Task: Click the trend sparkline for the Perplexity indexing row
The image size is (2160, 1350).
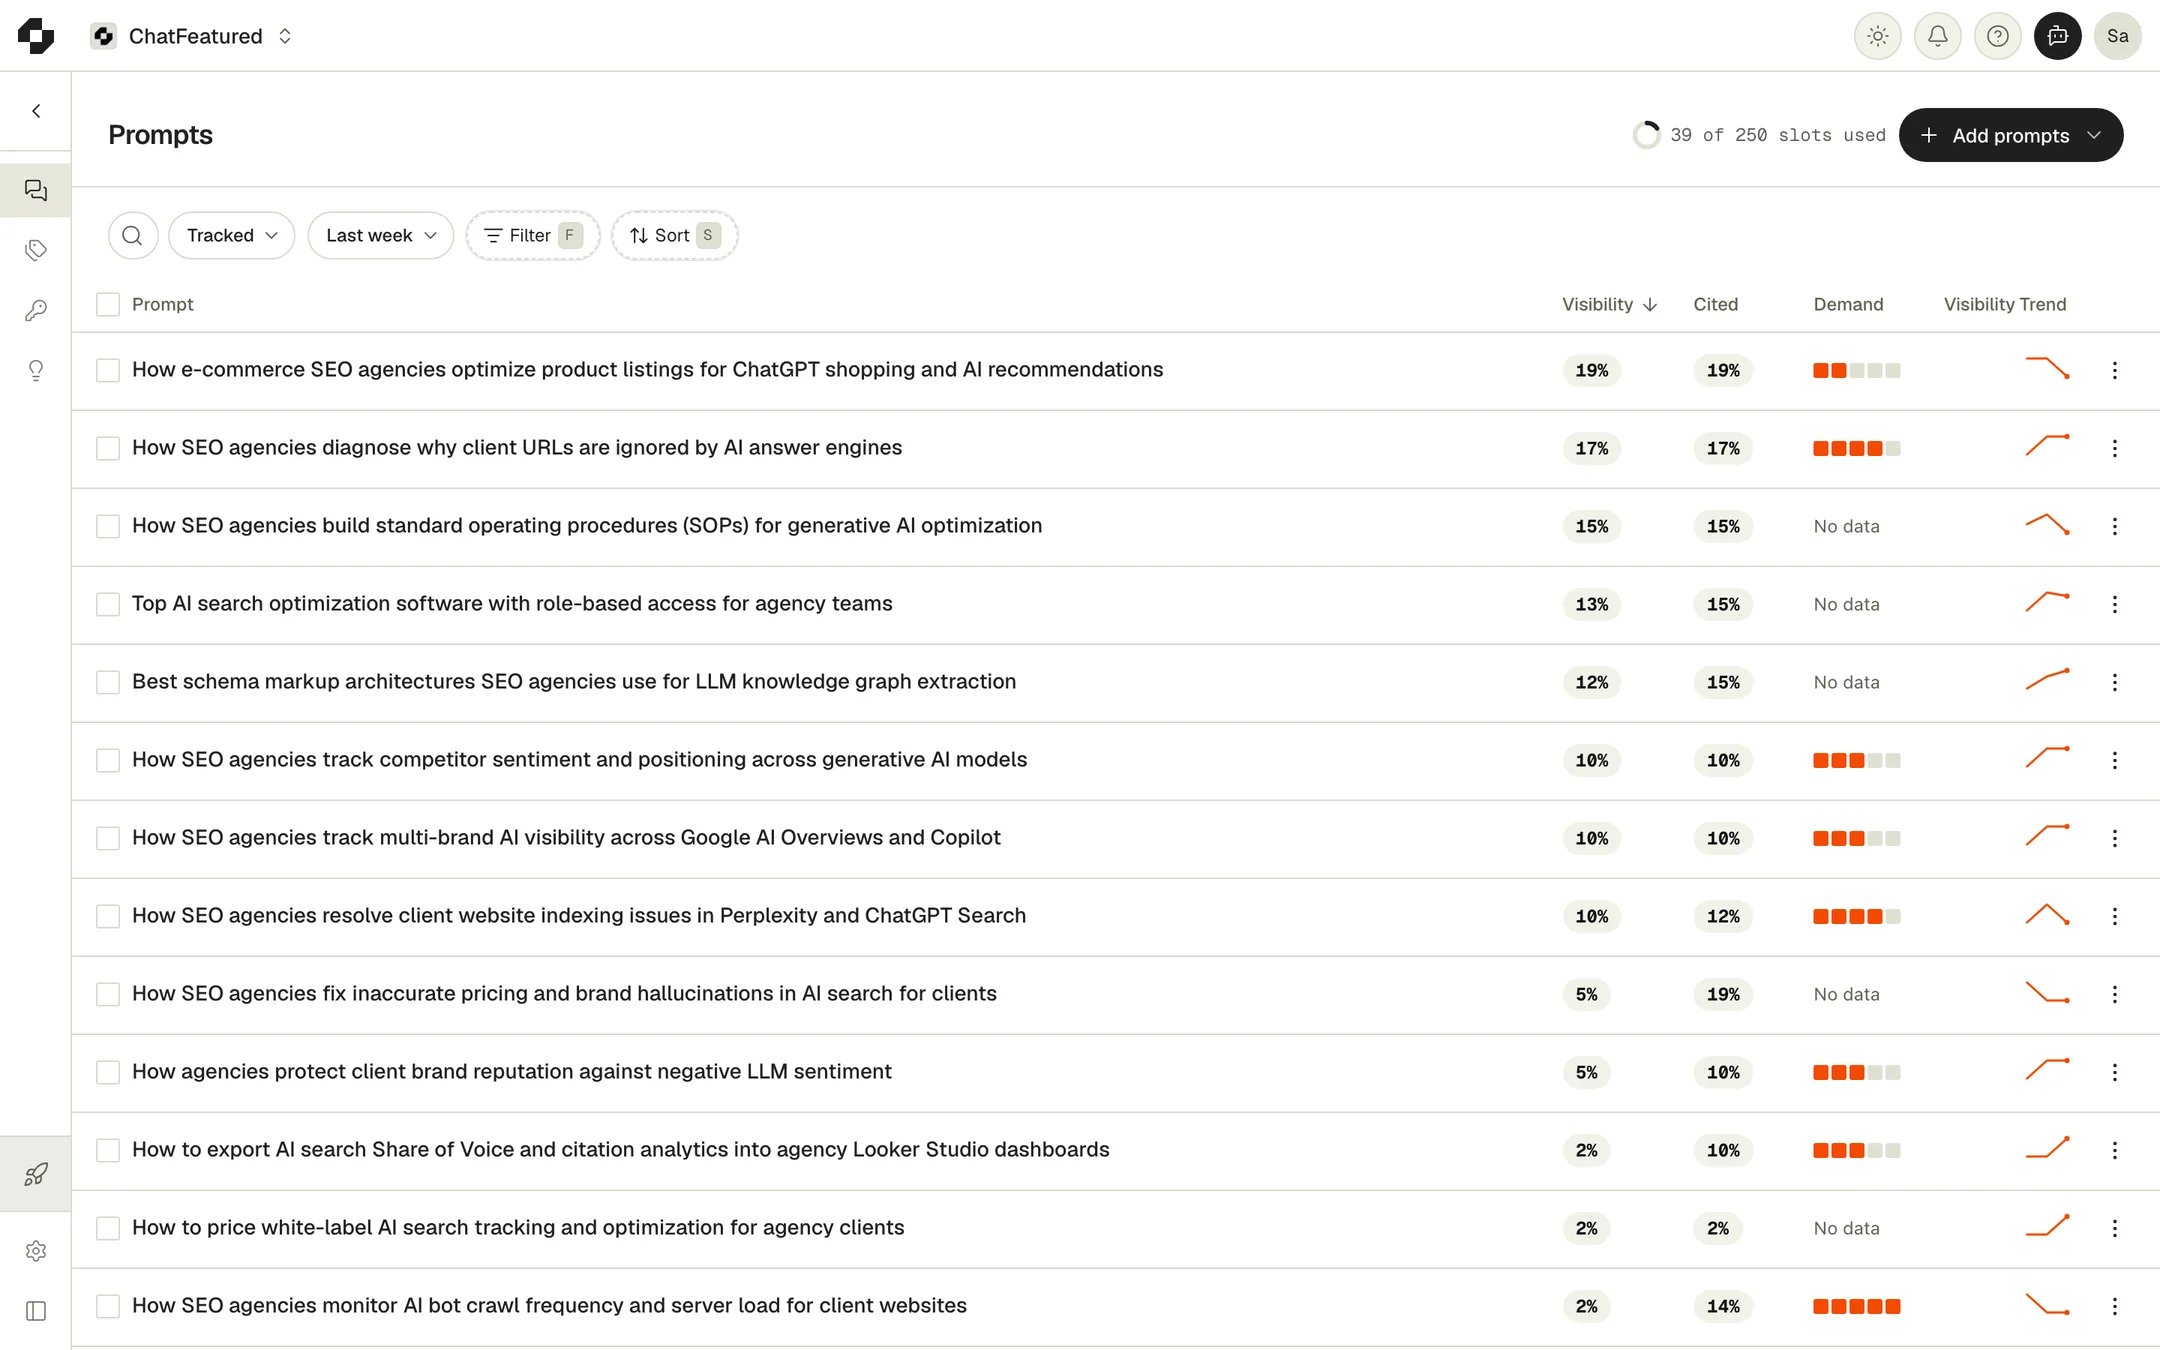Action: [x=2047, y=914]
